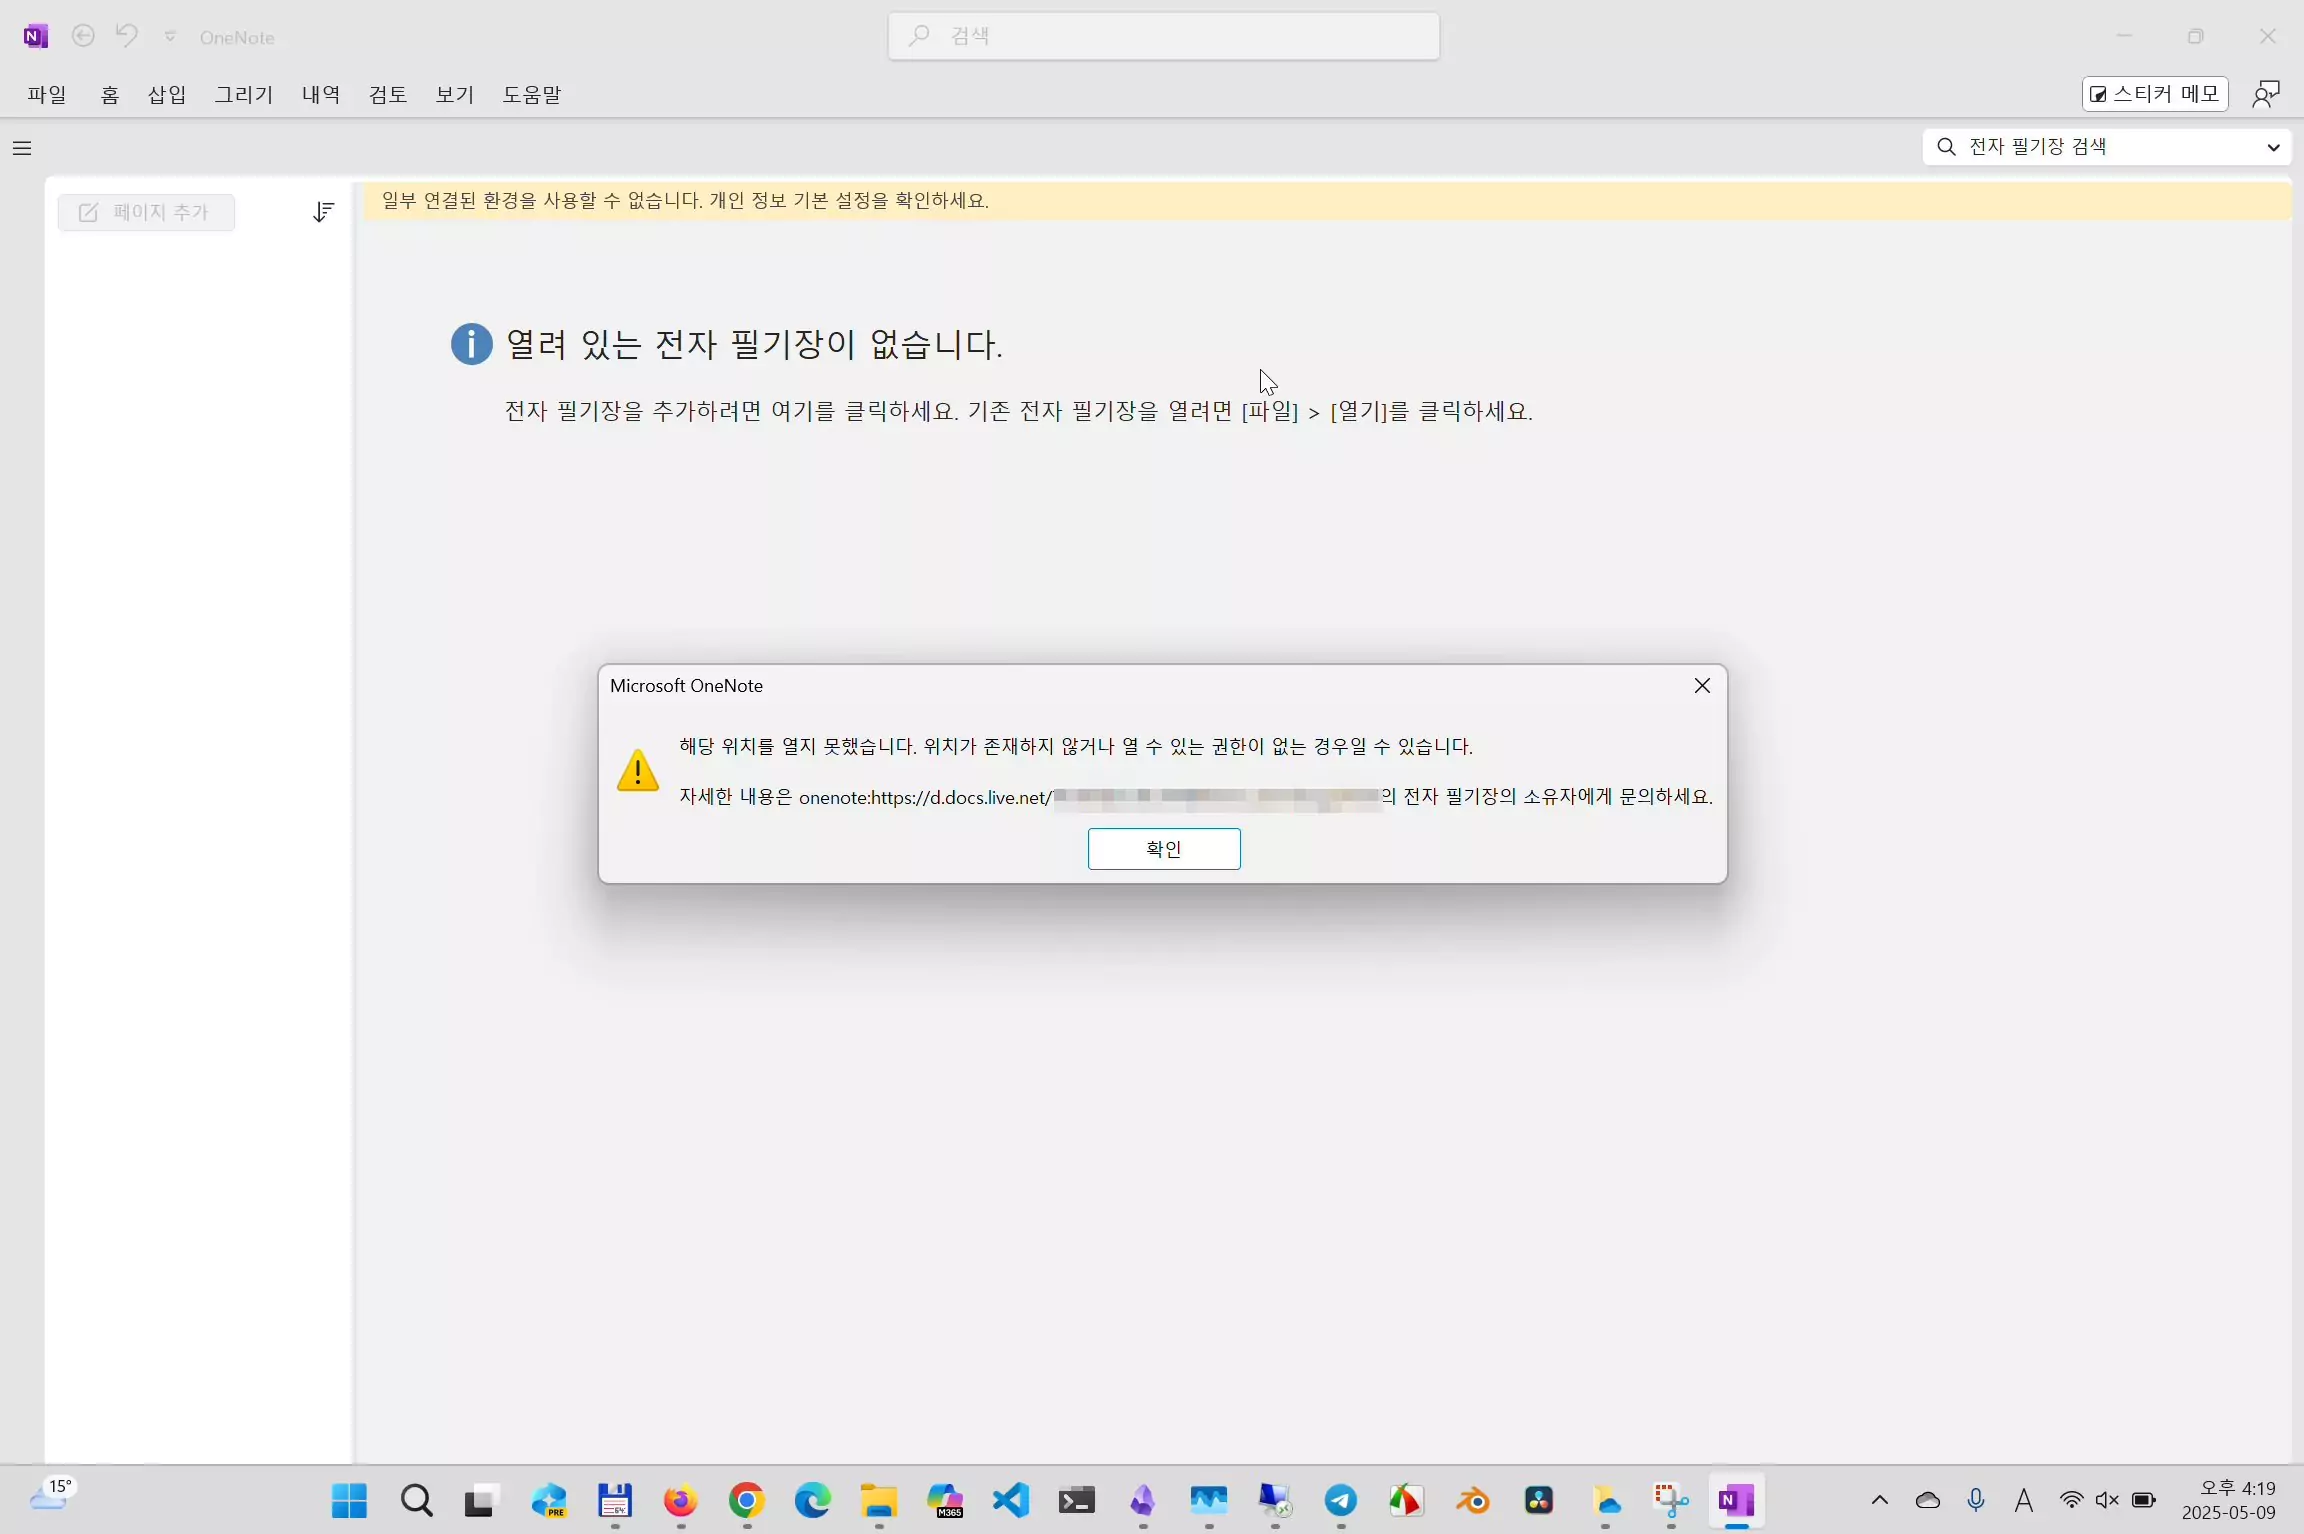The height and width of the screenshot is (1534, 2304).
Task: Click the IME language indicator A
Action: [x=2024, y=1500]
